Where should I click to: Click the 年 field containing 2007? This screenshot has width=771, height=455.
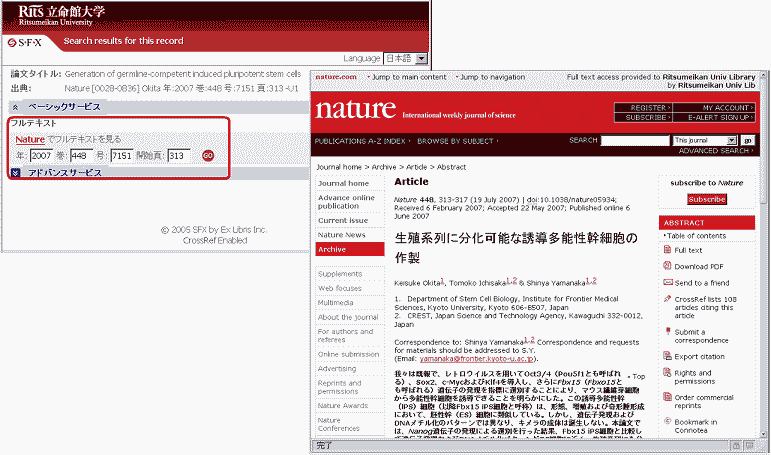[x=41, y=155]
